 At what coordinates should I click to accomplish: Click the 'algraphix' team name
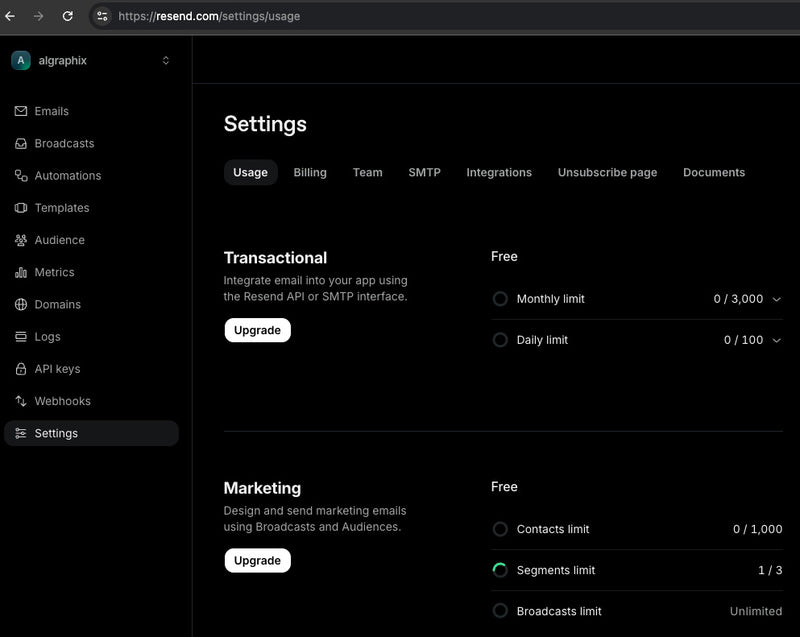[x=62, y=60]
